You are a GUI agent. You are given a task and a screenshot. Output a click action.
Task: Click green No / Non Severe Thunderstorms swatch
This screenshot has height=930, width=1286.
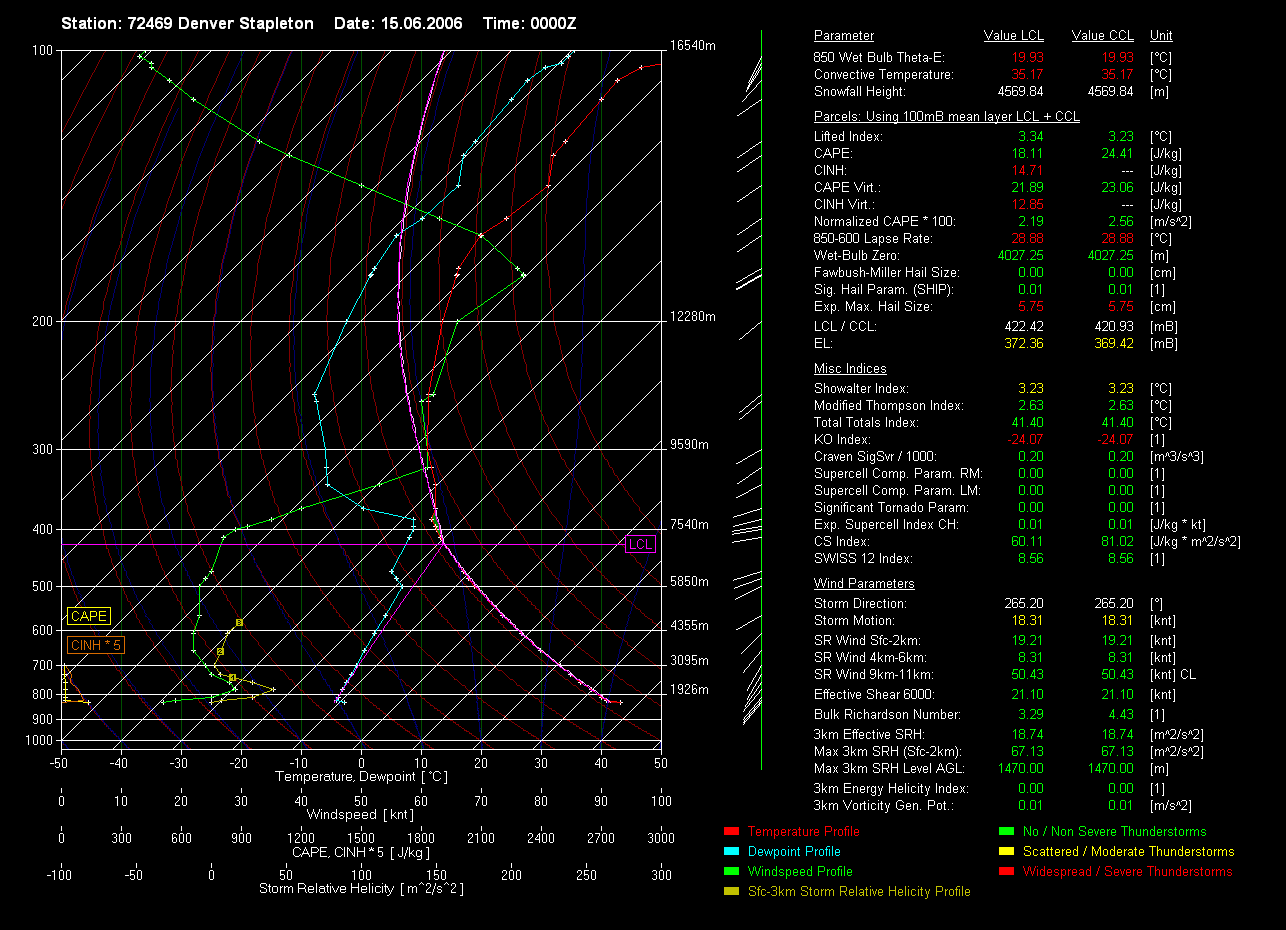click(1006, 832)
